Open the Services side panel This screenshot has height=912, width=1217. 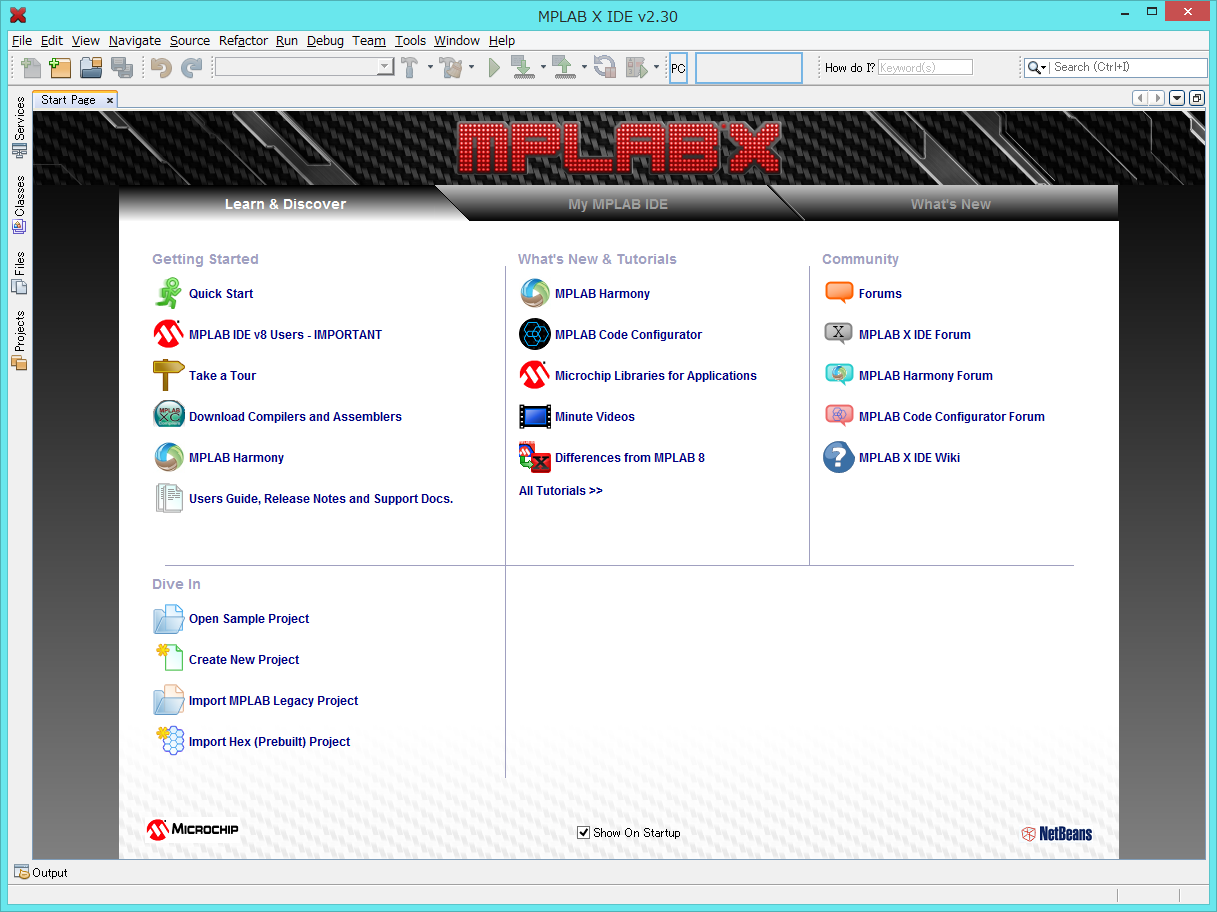(19, 127)
